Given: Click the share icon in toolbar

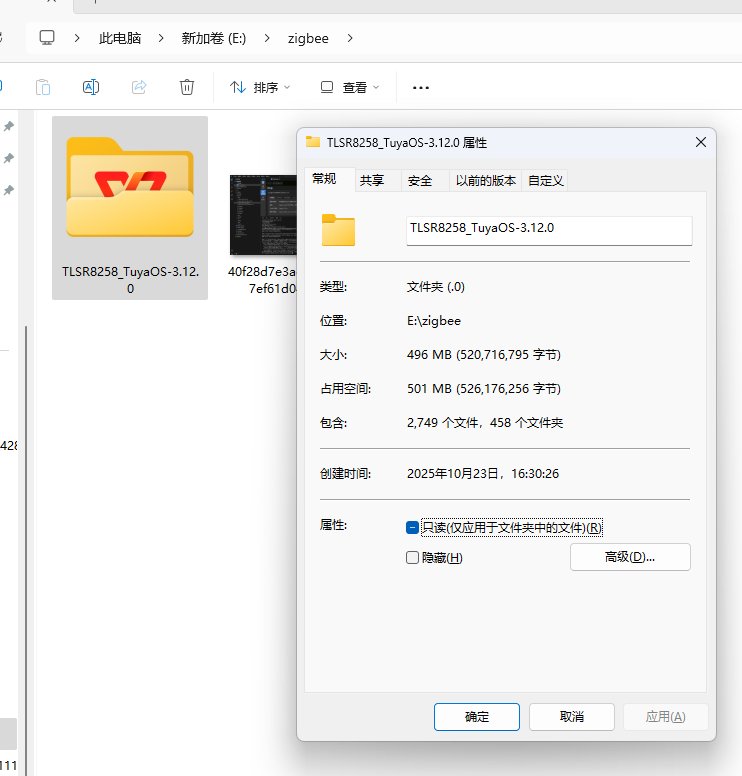Looking at the screenshot, I should point(139,87).
